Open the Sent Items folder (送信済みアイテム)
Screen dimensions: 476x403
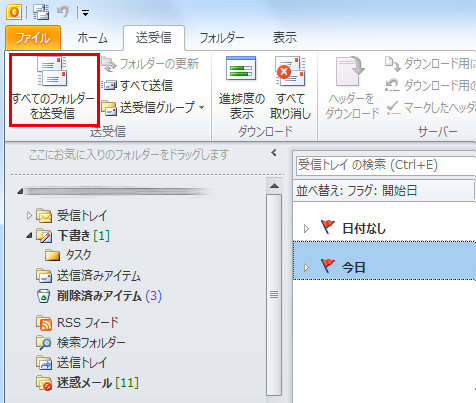point(99,276)
